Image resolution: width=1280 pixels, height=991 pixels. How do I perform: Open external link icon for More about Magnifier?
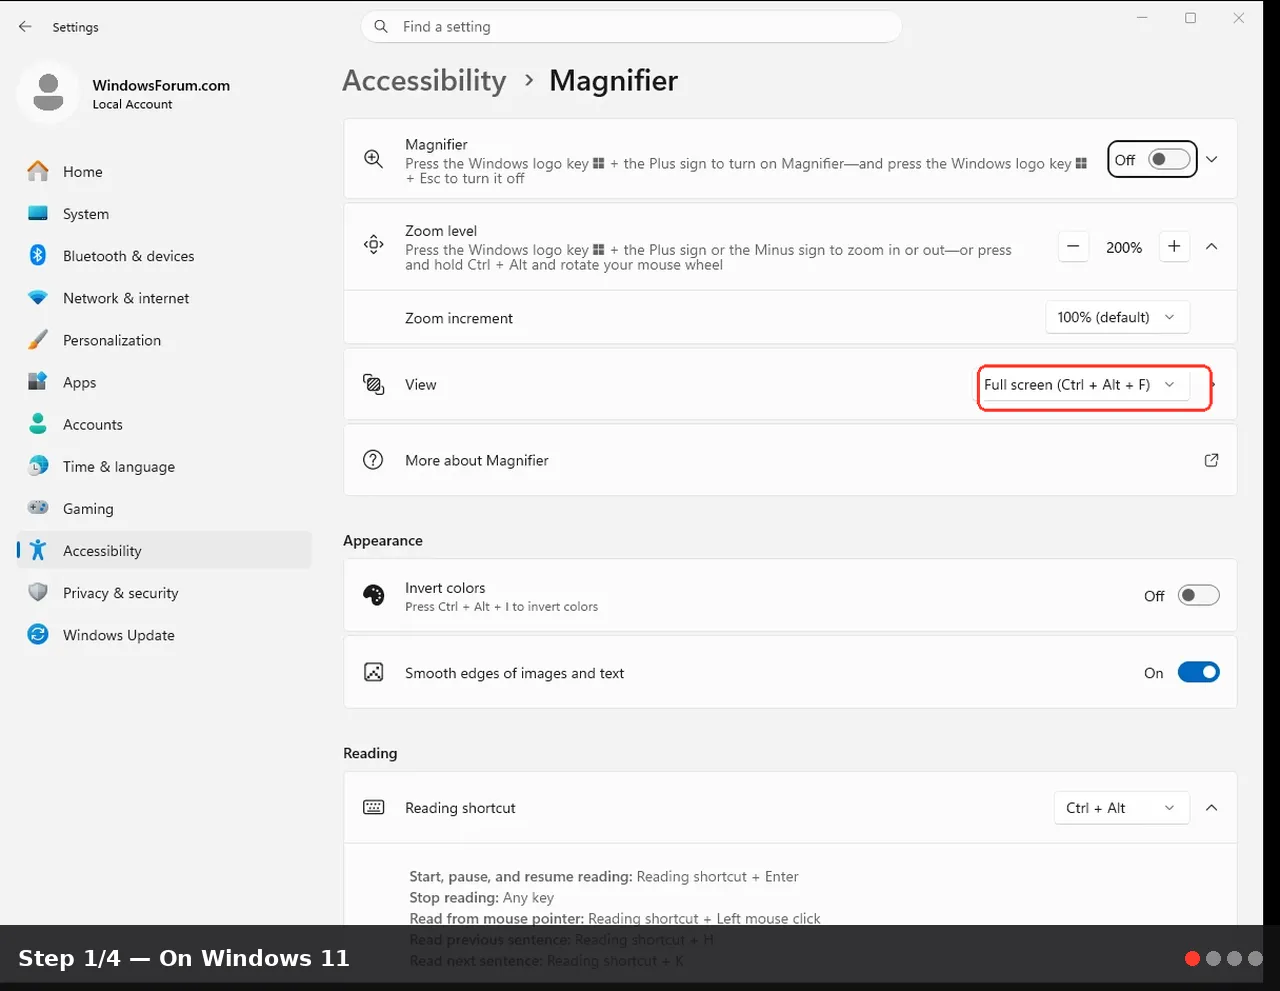(1211, 460)
